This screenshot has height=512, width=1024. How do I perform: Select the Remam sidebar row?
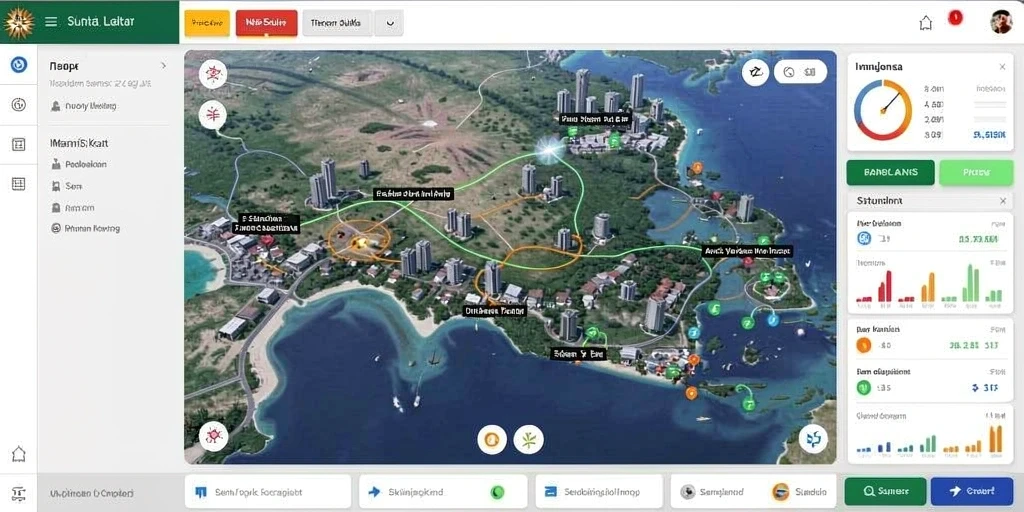click(72, 208)
